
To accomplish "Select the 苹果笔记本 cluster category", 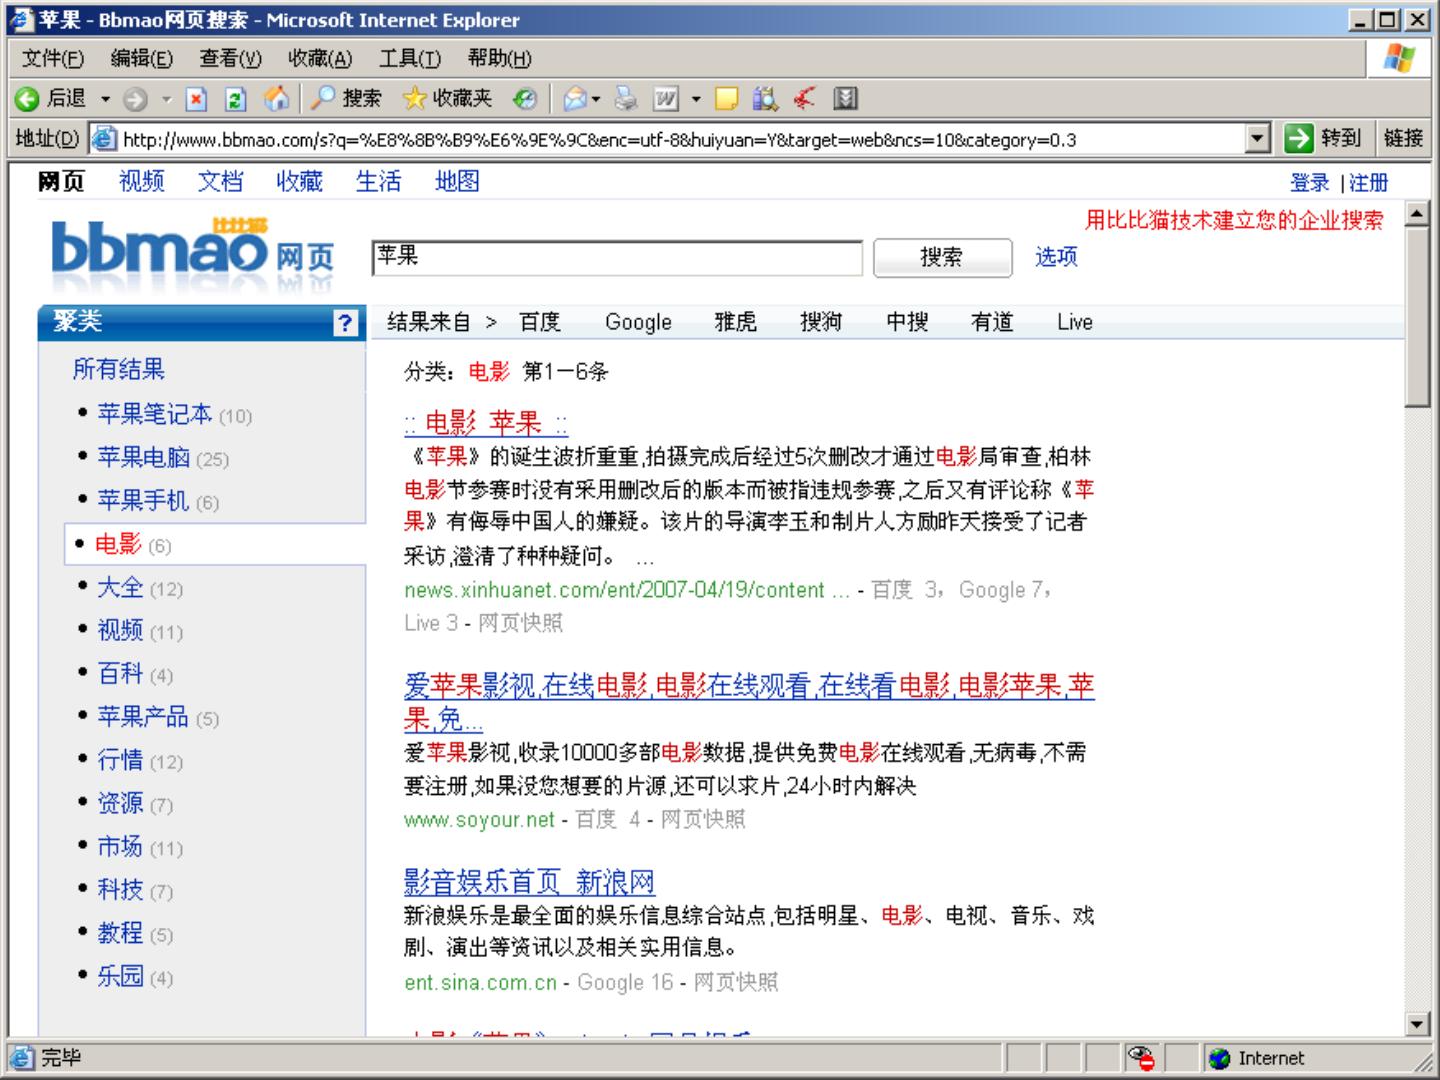I will 154,414.
